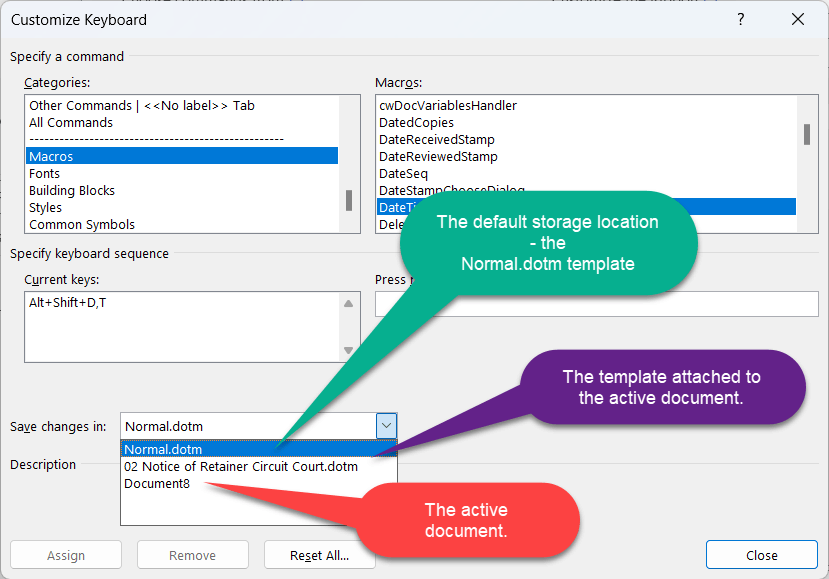Screen dimensions: 829x579
Task: Select the DateReviewedStamp macro
Action: [x=438, y=156]
